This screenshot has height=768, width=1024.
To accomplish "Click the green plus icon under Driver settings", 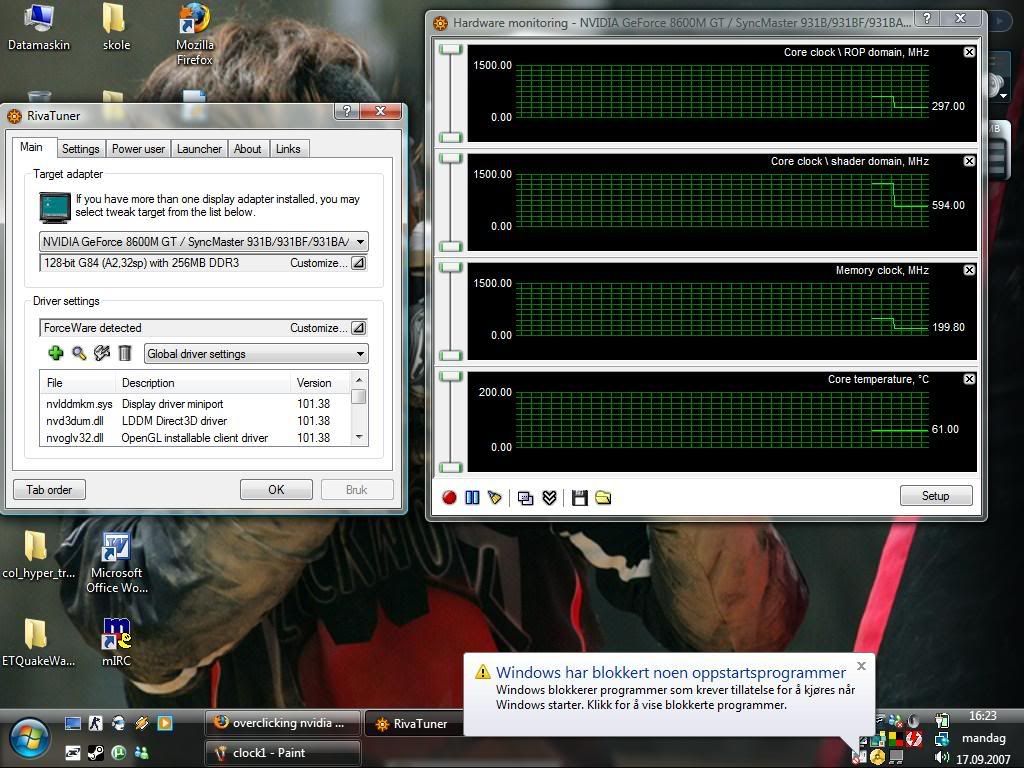I will coord(56,353).
